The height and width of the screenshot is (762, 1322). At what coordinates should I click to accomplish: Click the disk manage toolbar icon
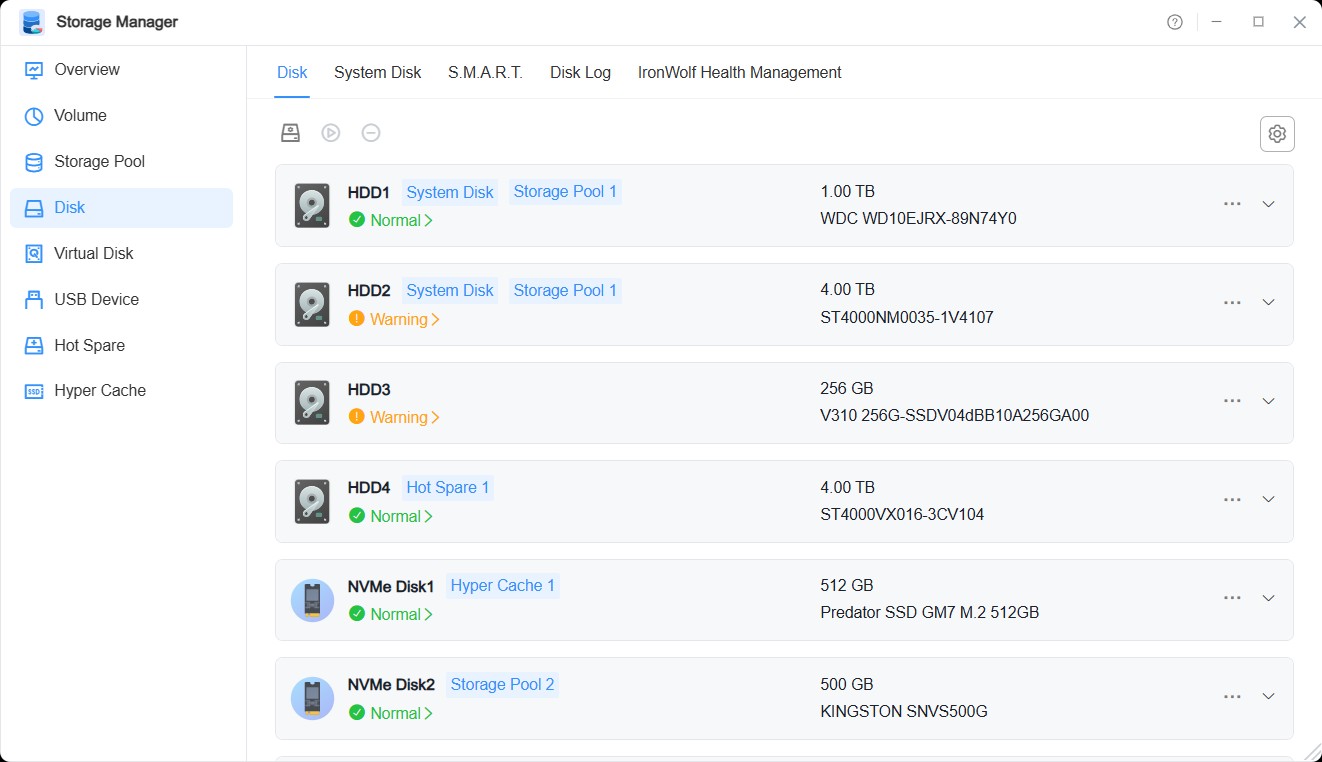(x=290, y=132)
